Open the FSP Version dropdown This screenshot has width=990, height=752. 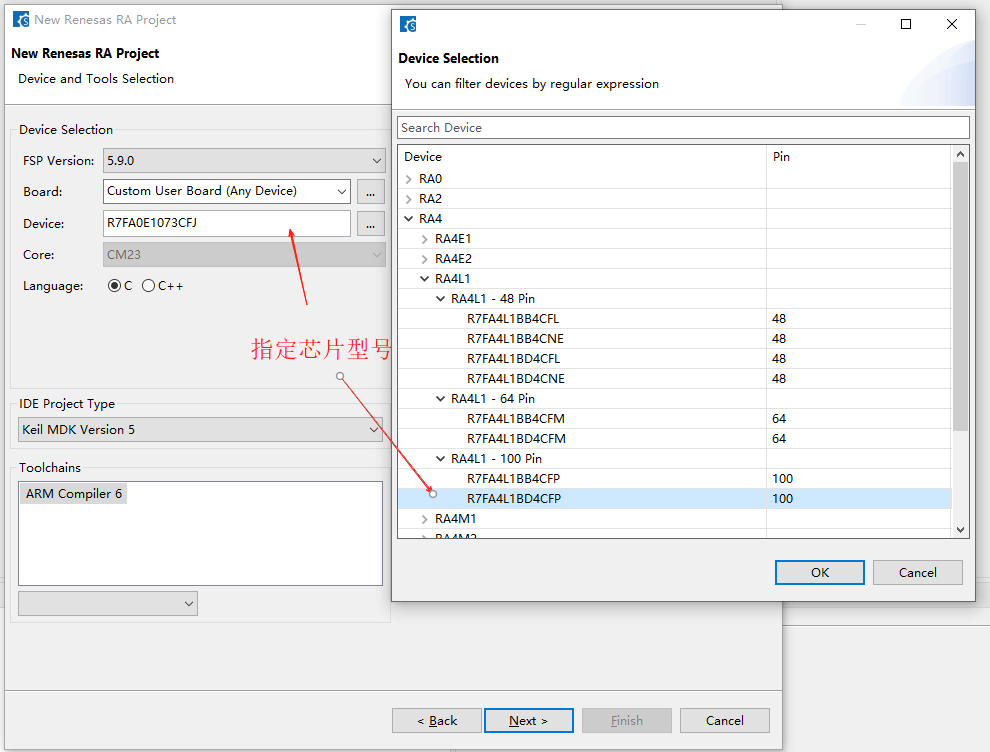(244, 160)
